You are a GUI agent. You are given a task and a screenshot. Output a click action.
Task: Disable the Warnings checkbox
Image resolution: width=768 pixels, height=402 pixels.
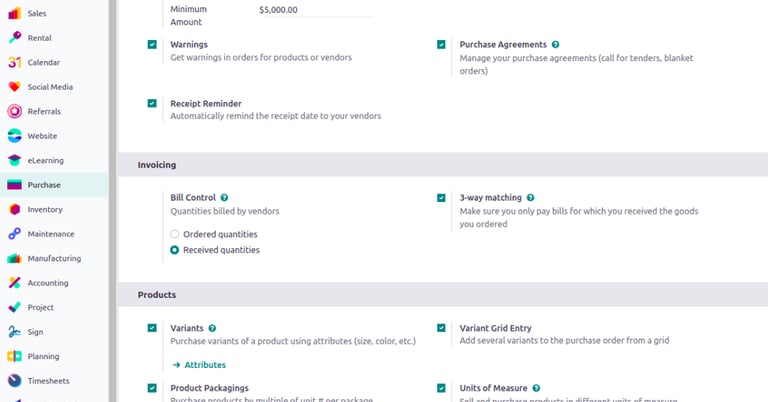point(152,45)
